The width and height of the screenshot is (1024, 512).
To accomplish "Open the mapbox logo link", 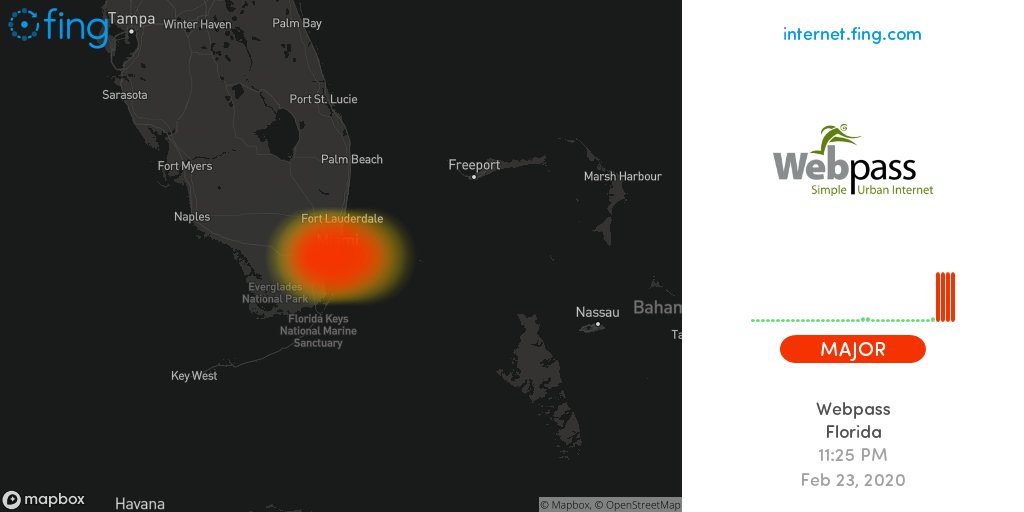I will [44, 500].
